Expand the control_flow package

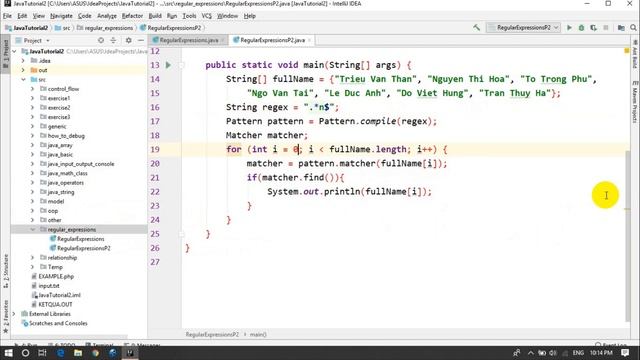click(32, 89)
